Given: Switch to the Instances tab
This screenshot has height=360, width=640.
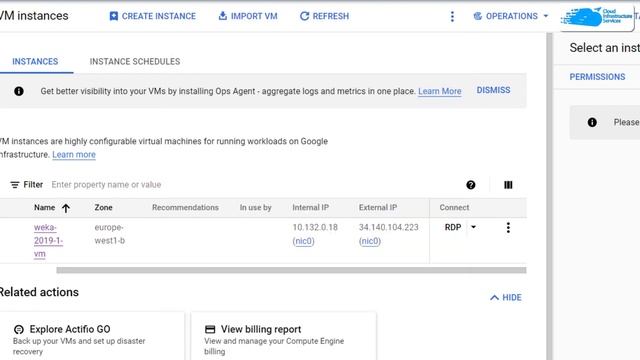Looking at the screenshot, I should coord(35,62).
